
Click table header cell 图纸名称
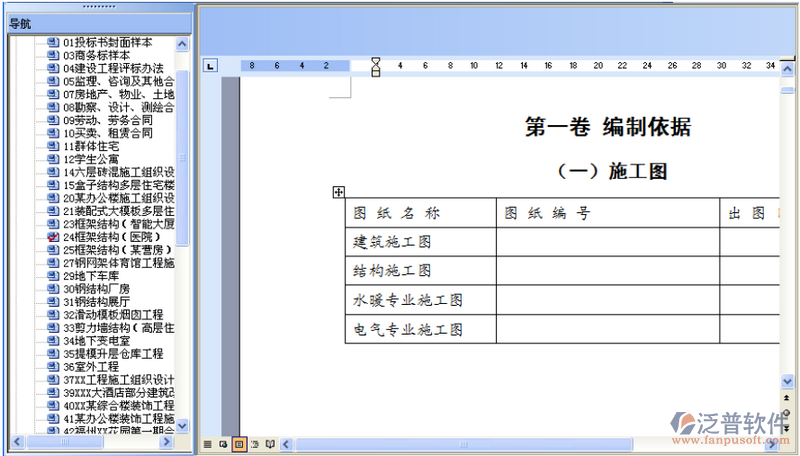coord(421,213)
